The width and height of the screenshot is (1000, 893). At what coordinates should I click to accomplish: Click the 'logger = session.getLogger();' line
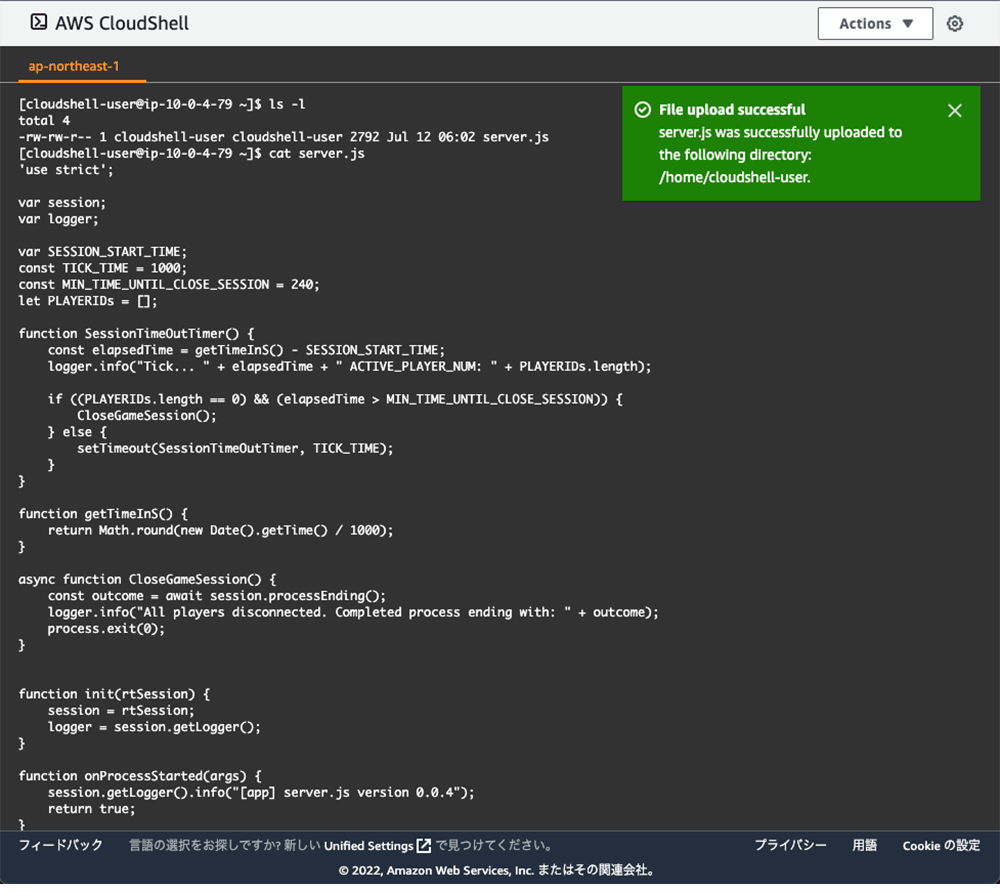pyautogui.click(x=154, y=727)
